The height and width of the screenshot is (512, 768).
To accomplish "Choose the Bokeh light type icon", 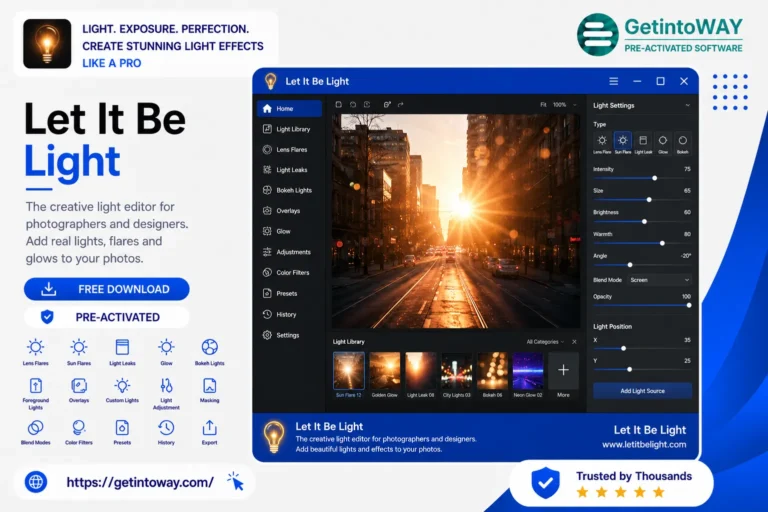I will (x=682, y=141).
